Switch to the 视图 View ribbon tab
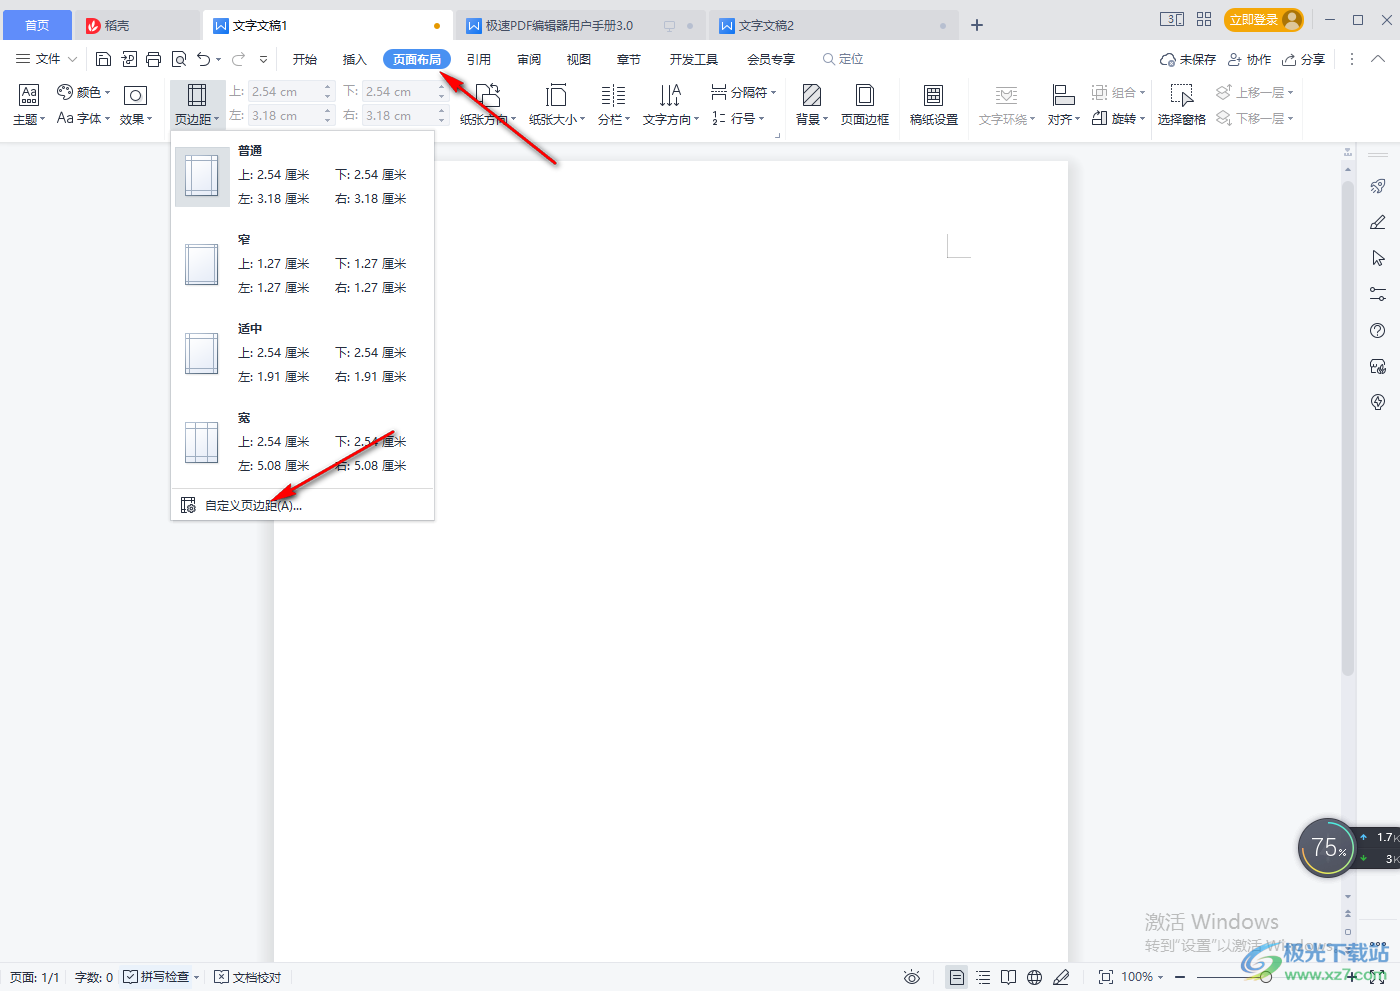The image size is (1400, 991). [x=579, y=59]
